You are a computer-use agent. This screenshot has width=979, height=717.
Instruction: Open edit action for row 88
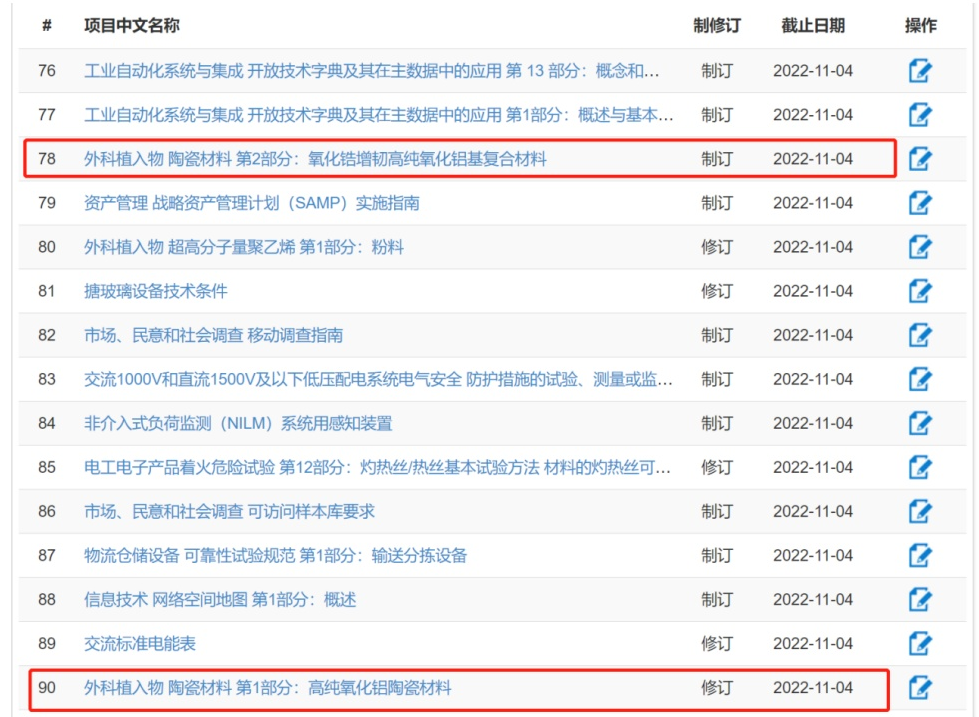pyautogui.click(x=919, y=600)
